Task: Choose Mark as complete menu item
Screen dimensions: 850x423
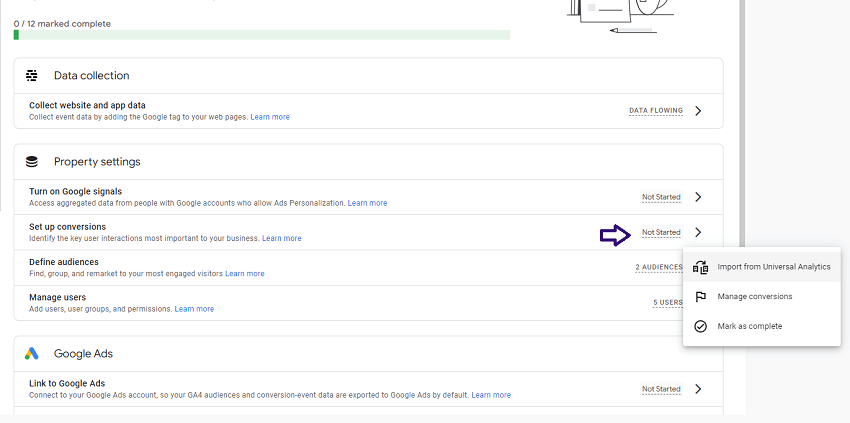Action: click(x=762, y=326)
